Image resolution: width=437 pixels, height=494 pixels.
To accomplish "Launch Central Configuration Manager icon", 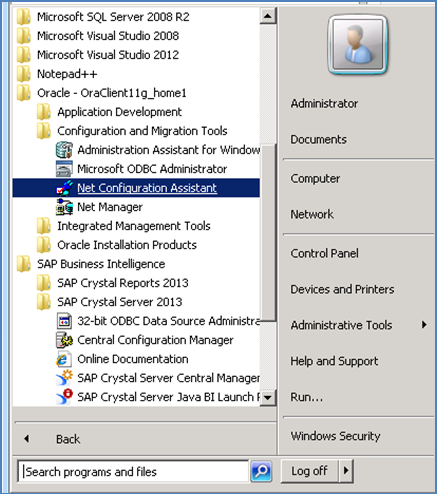I will 64,340.
